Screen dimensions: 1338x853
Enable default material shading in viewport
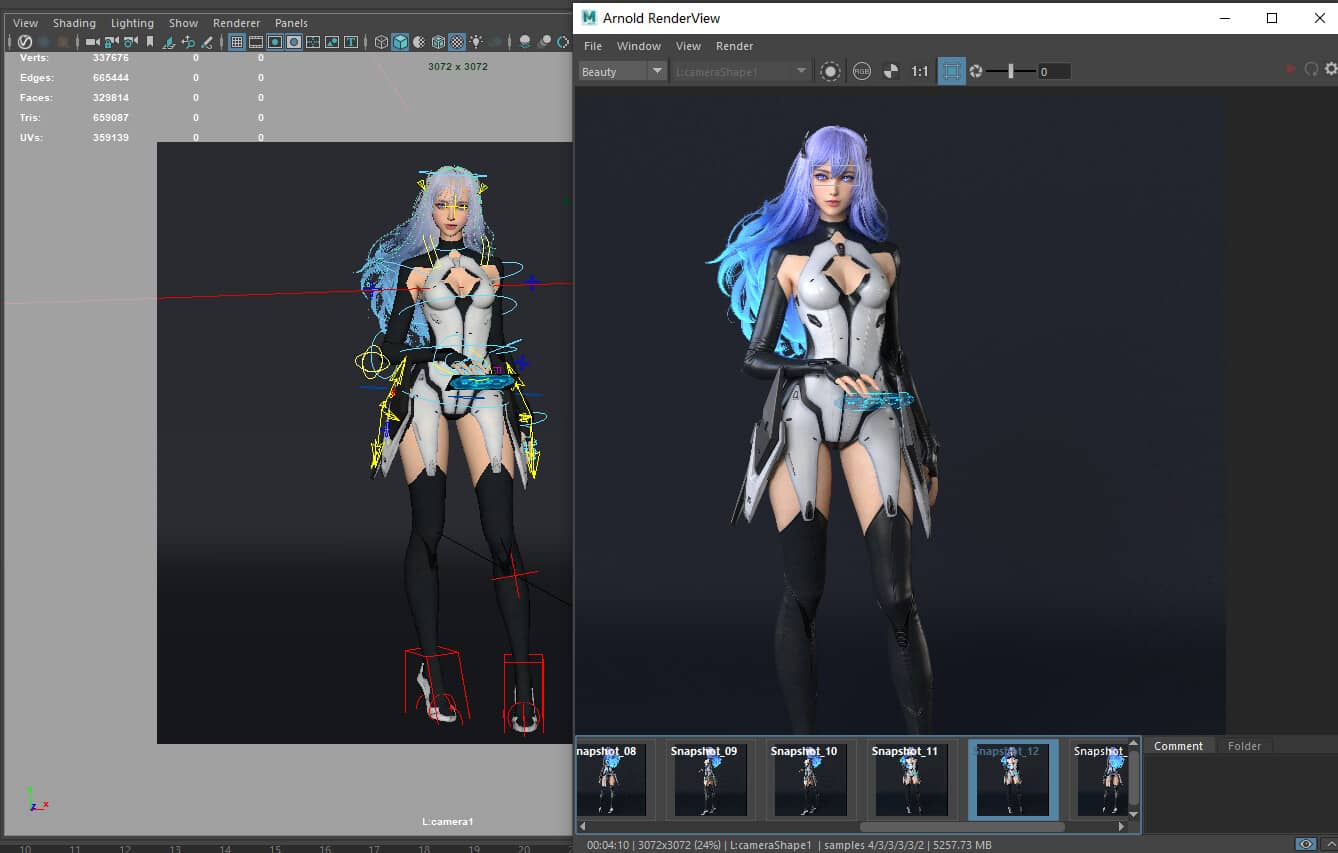[418, 42]
